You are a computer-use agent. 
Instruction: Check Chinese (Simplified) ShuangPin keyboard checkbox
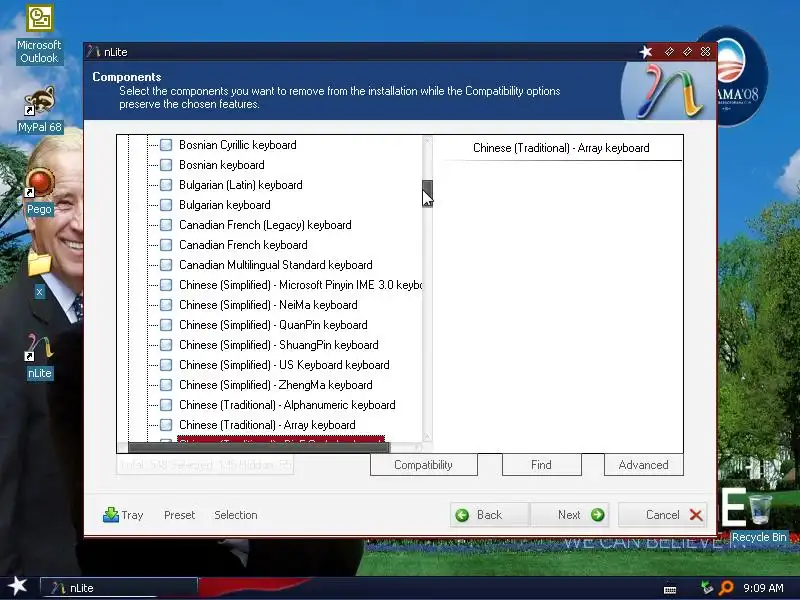click(166, 345)
